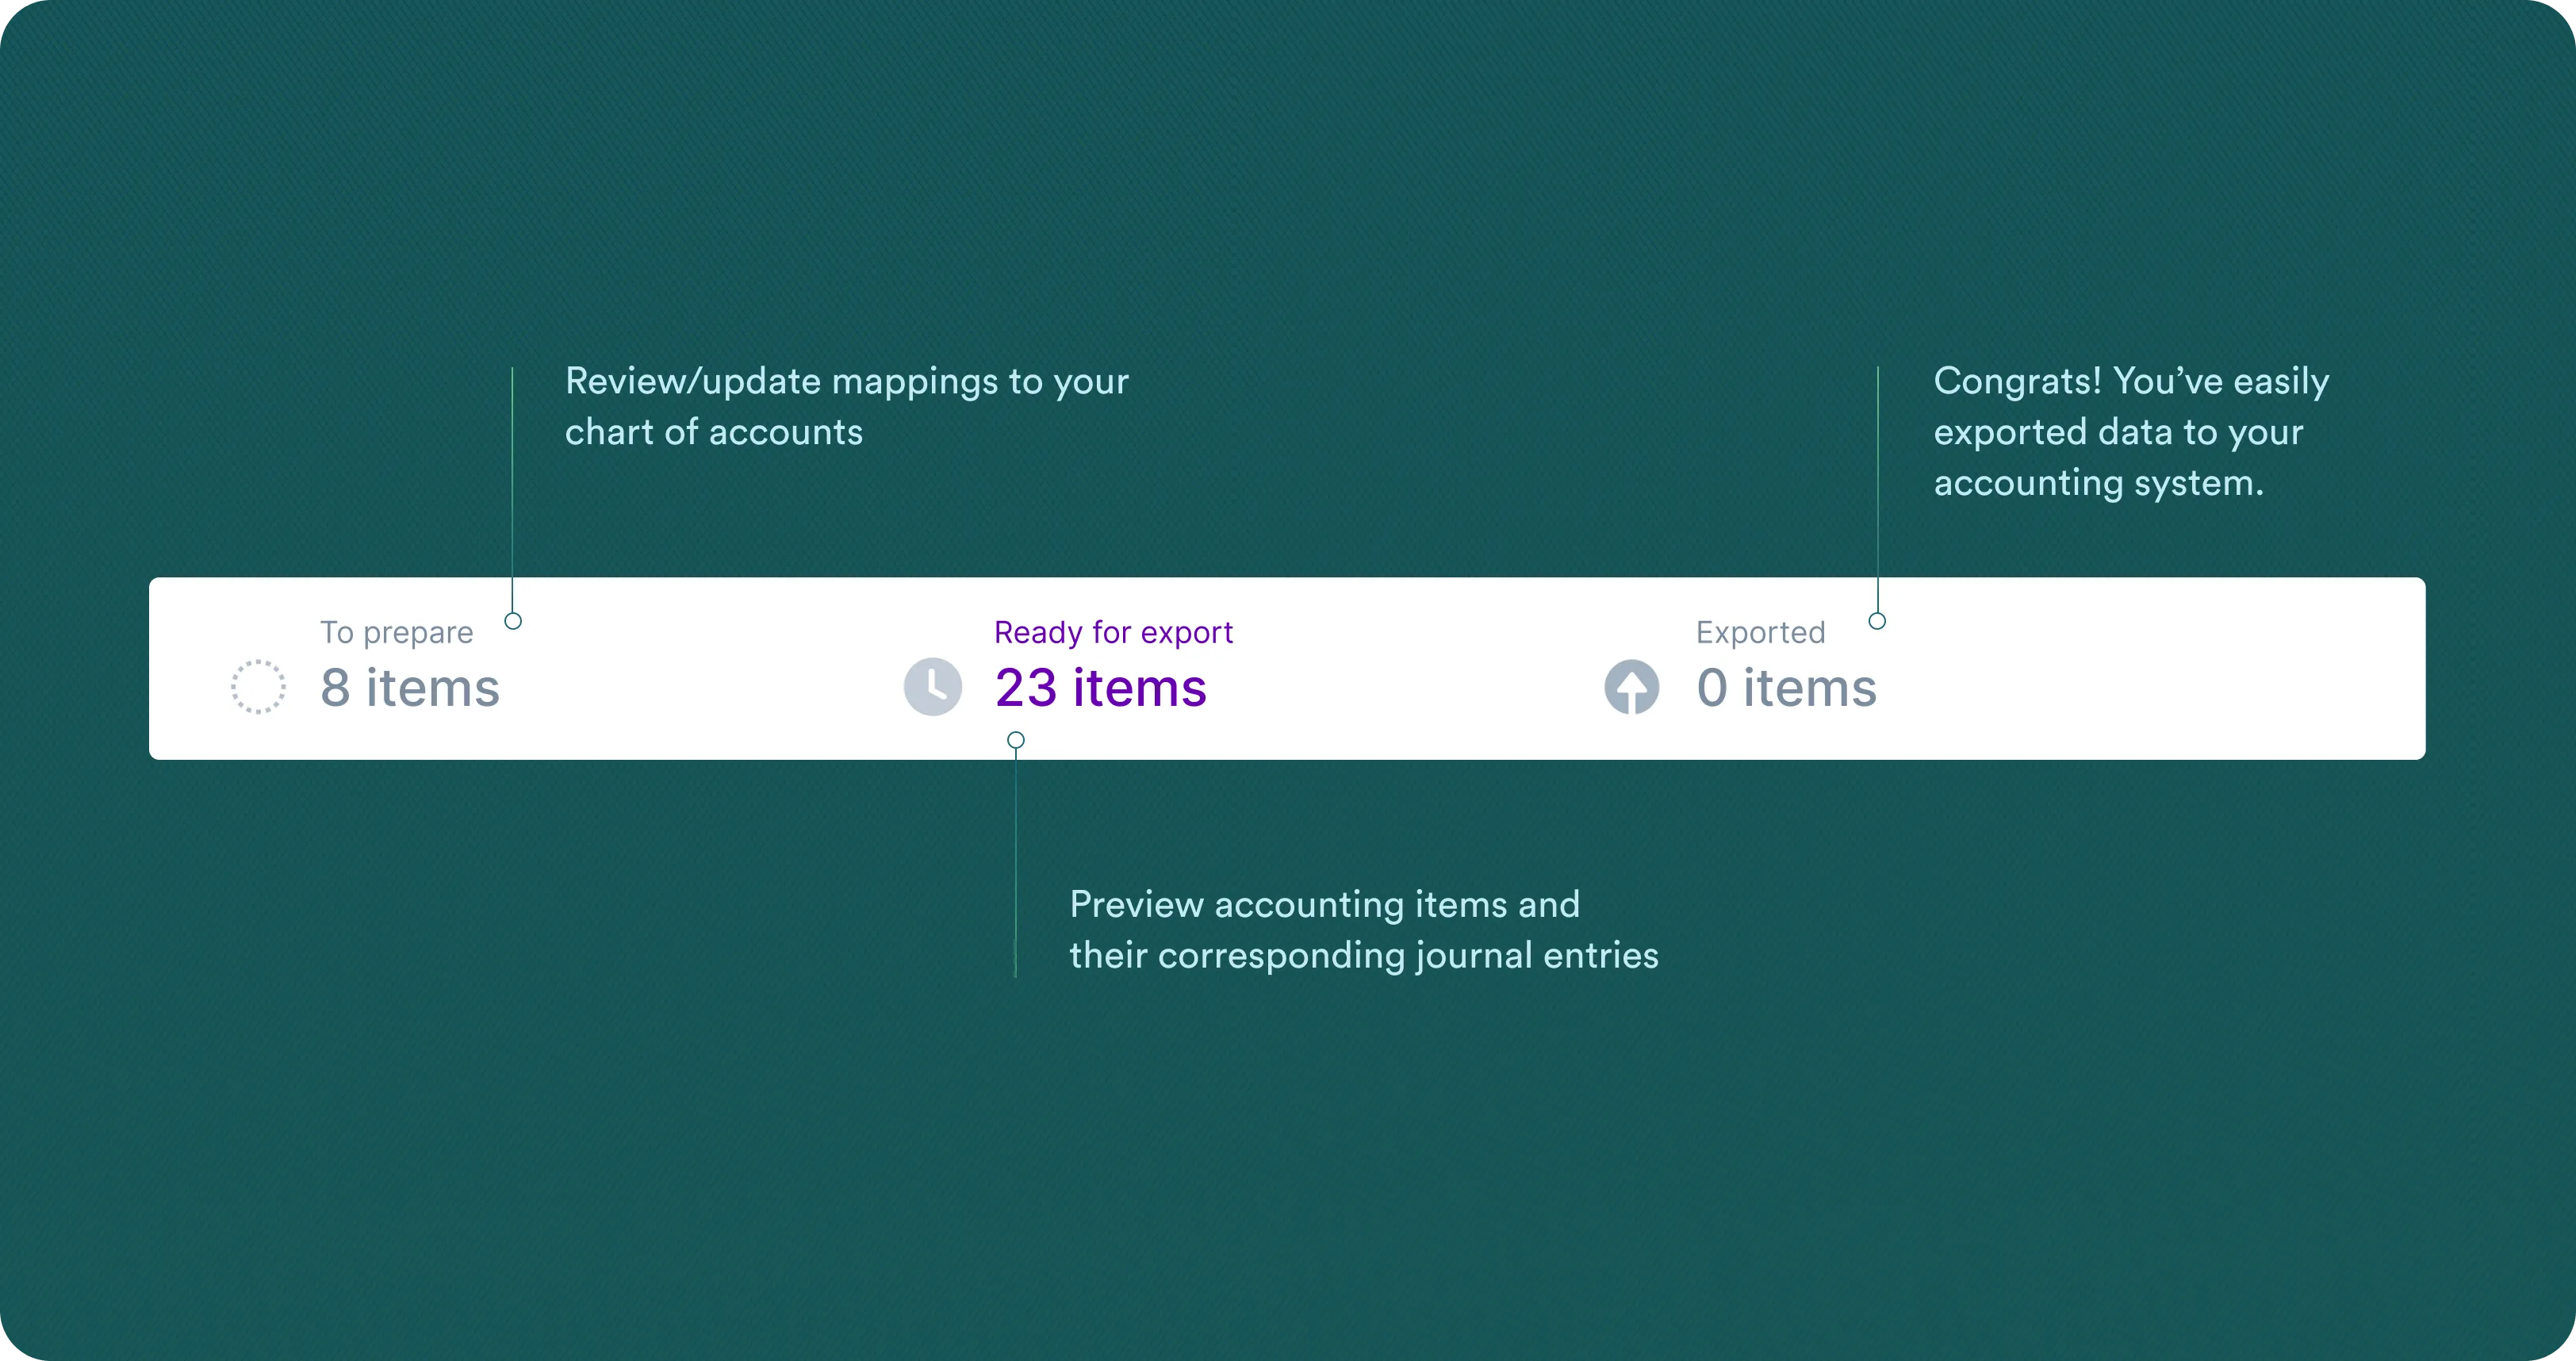Toggle the callout marker above Exported
Viewport: 2576px width, 1361px height.
(x=1877, y=620)
